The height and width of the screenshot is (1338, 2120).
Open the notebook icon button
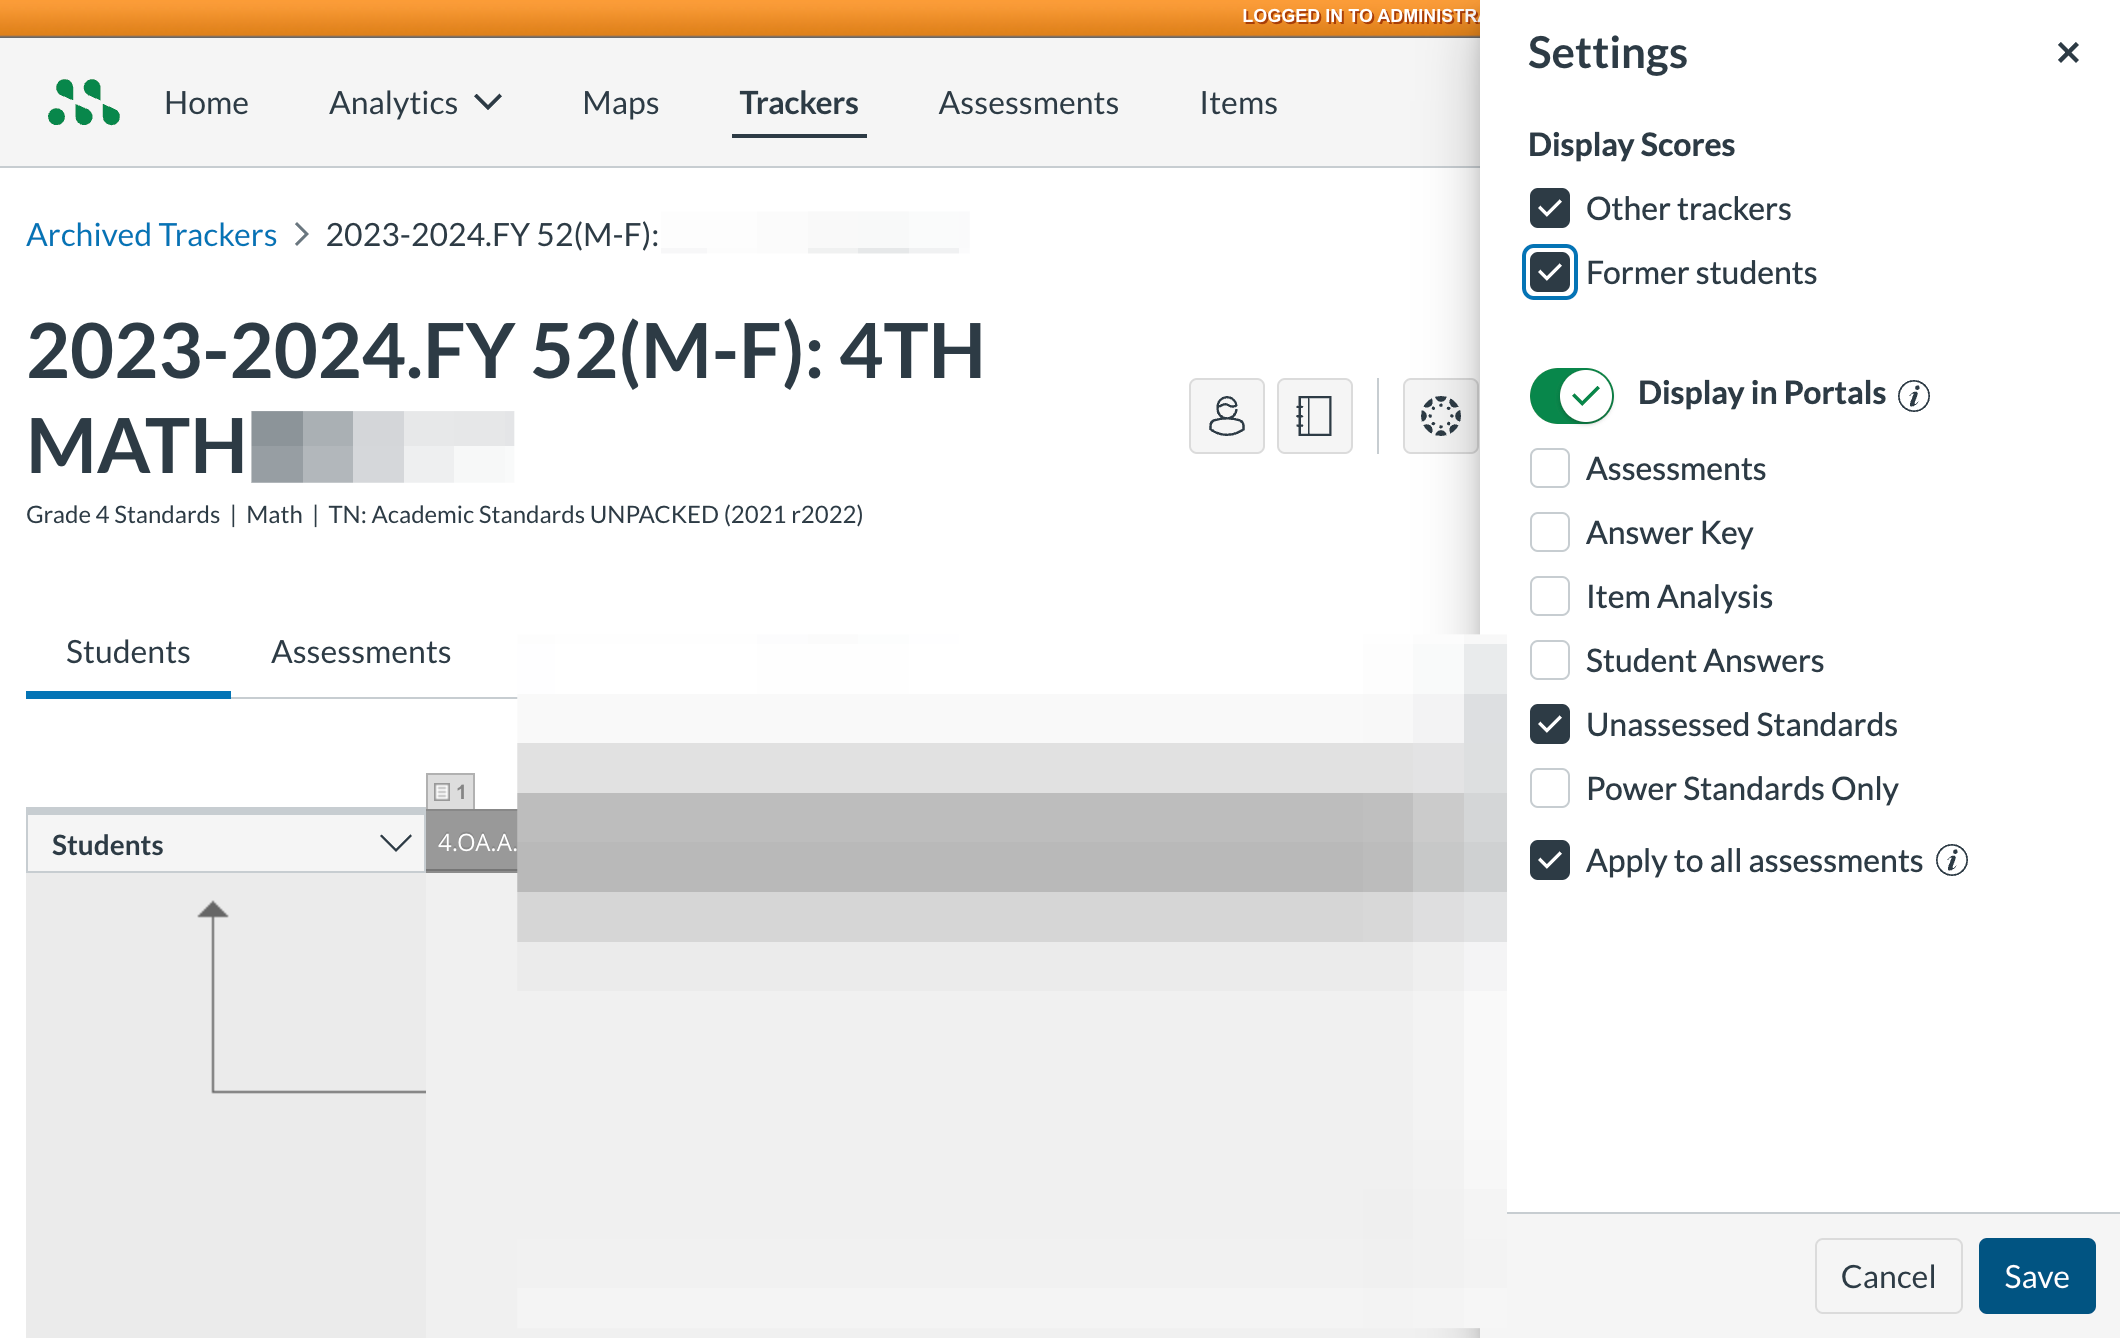pos(1314,415)
